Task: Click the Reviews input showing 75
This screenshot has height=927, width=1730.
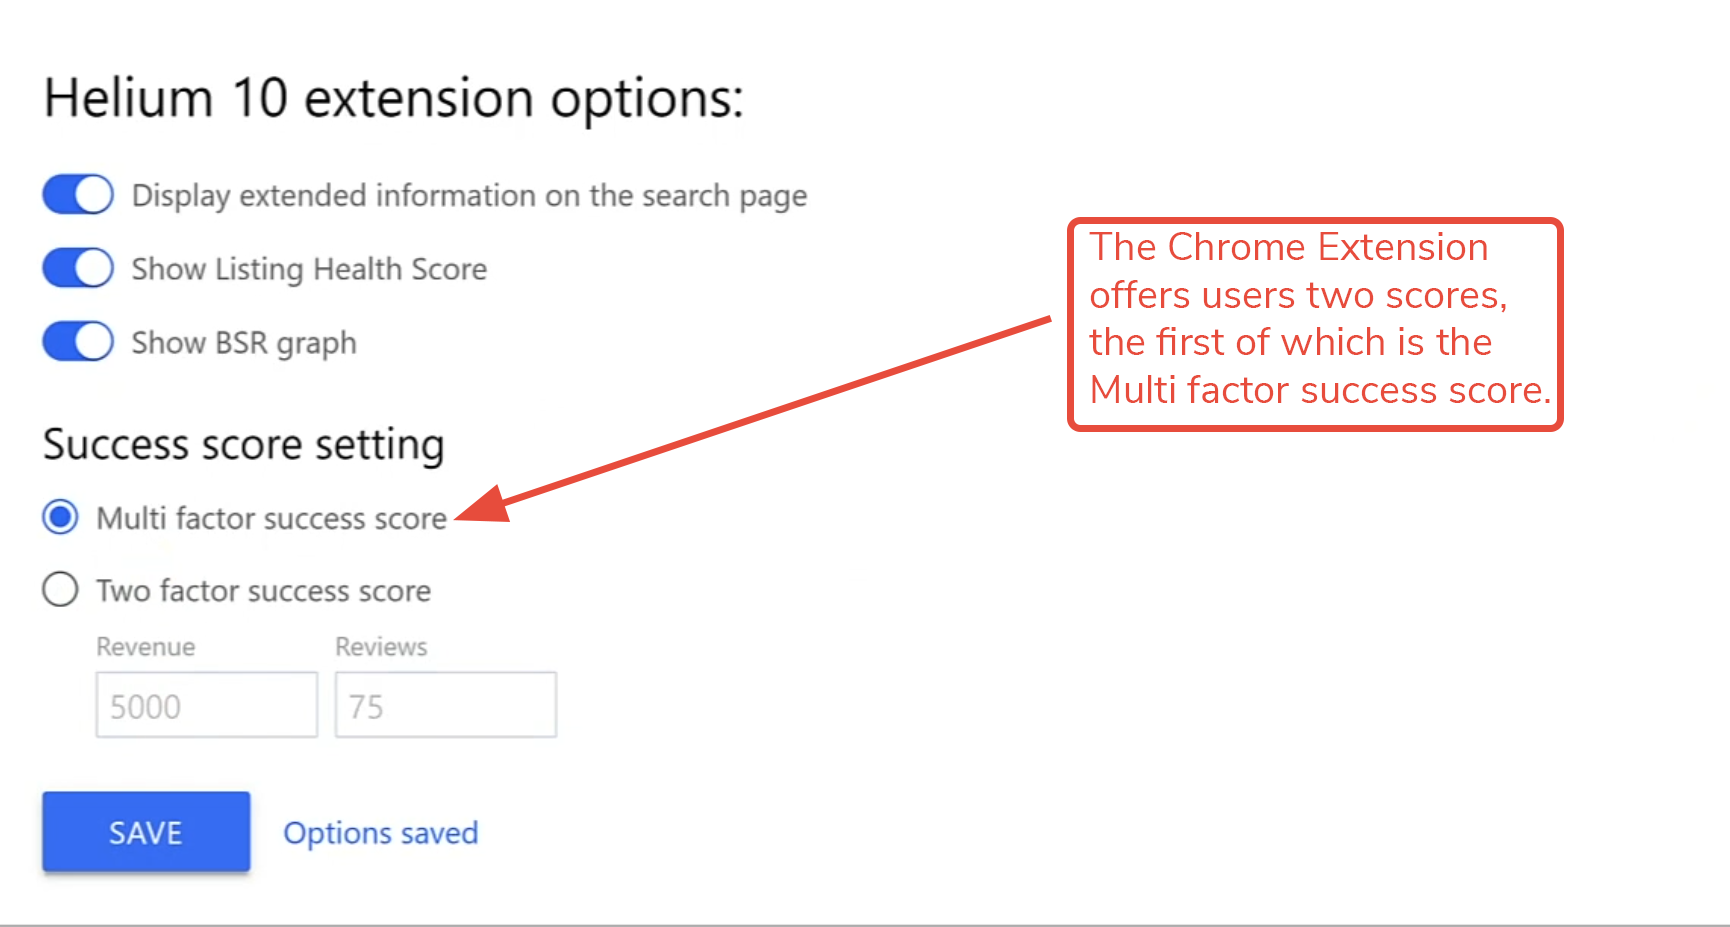Action: (x=445, y=704)
